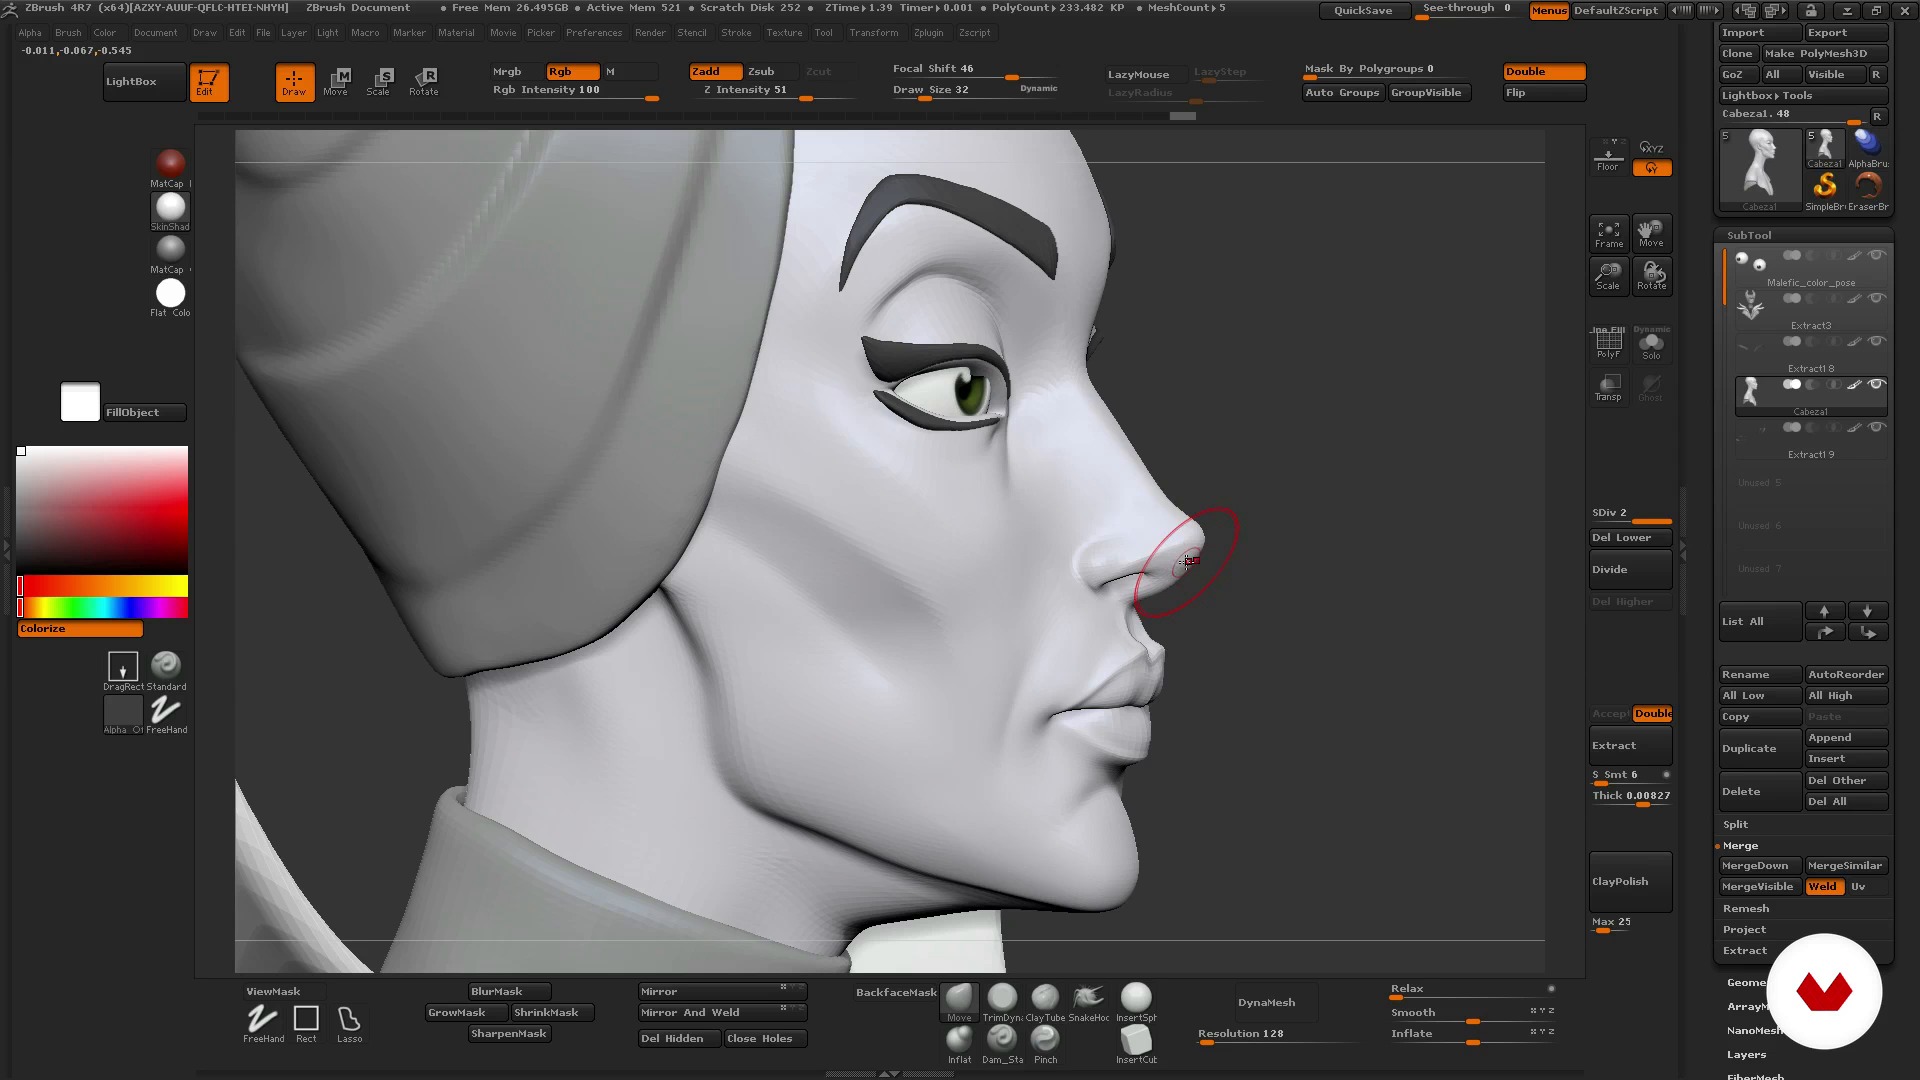Activate Edit mode button
Image resolution: width=1920 pixels, height=1080 pixels.
tap(209, 82)
